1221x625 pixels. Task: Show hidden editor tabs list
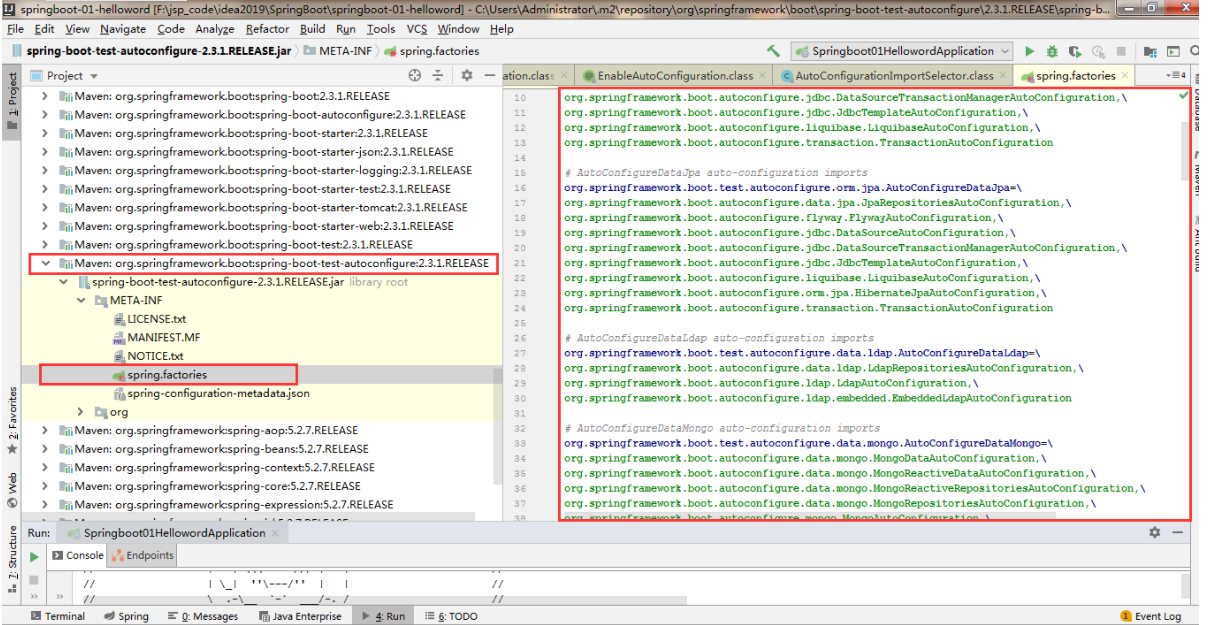[x=1176, y=75]
